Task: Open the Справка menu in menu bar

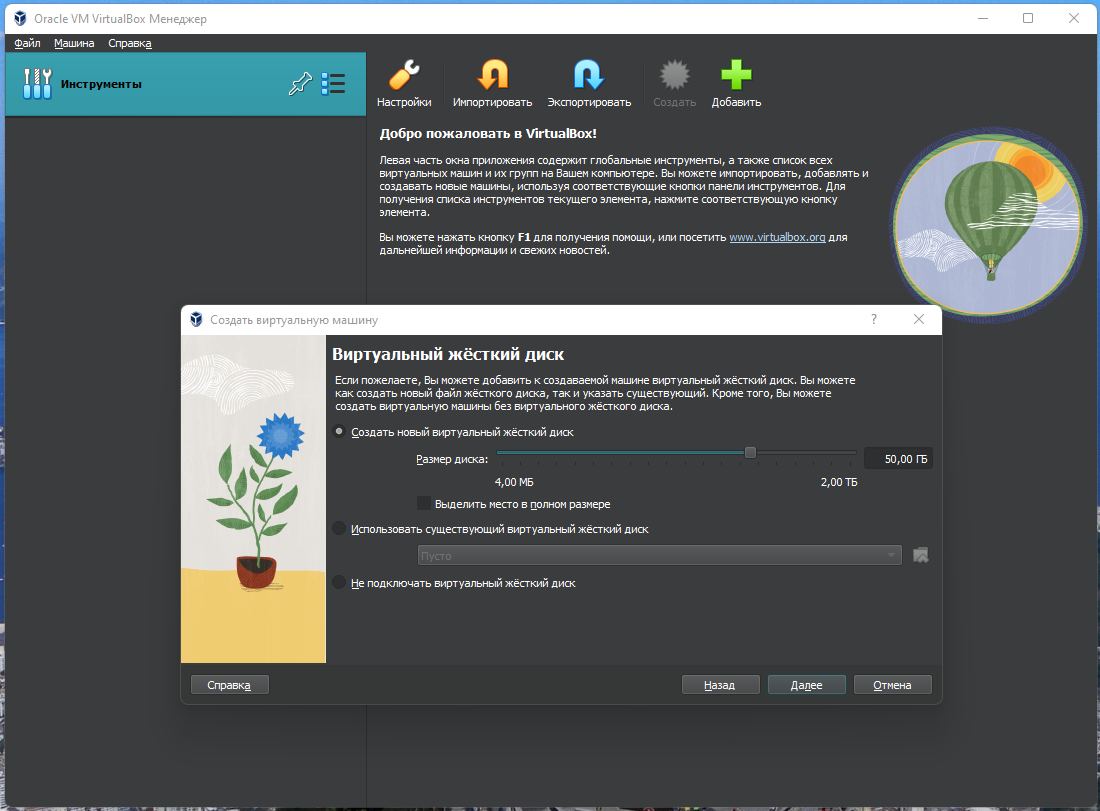Action: point(130,43)
